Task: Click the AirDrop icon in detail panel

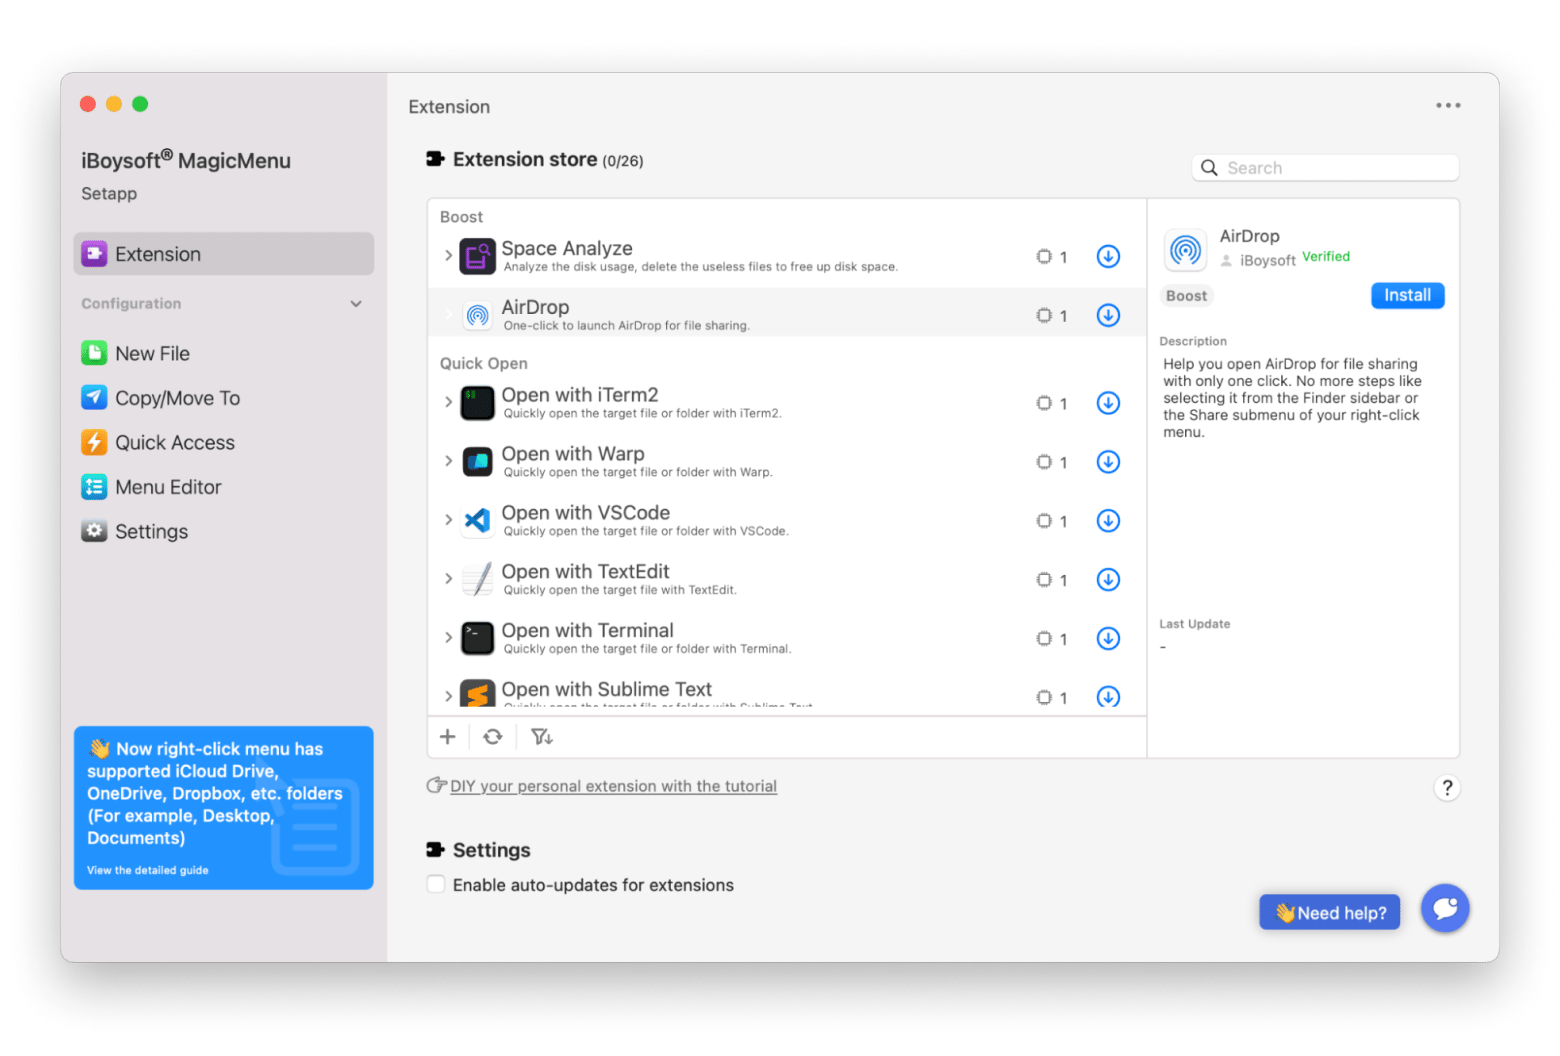Action: pyautogui.click(x=1186, y=249)
